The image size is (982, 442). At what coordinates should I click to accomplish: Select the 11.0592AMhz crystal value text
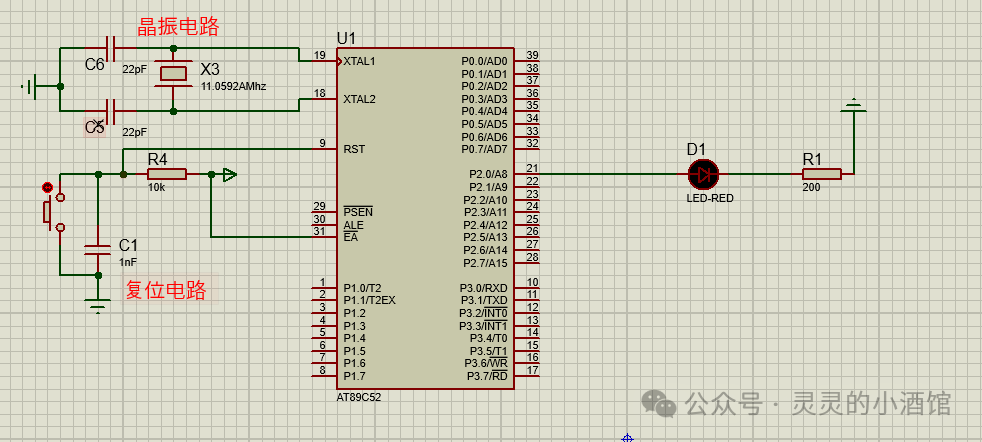click(x=233, y=86)
